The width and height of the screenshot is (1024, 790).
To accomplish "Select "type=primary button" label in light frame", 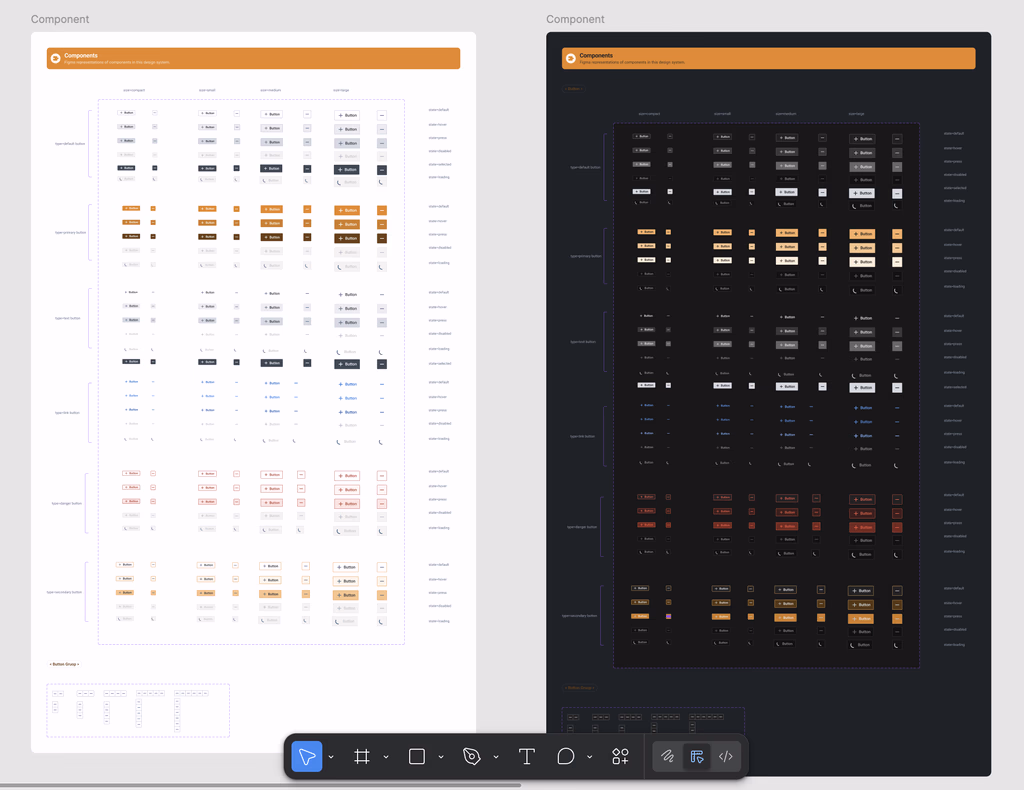I will click(x=71, y=232).
